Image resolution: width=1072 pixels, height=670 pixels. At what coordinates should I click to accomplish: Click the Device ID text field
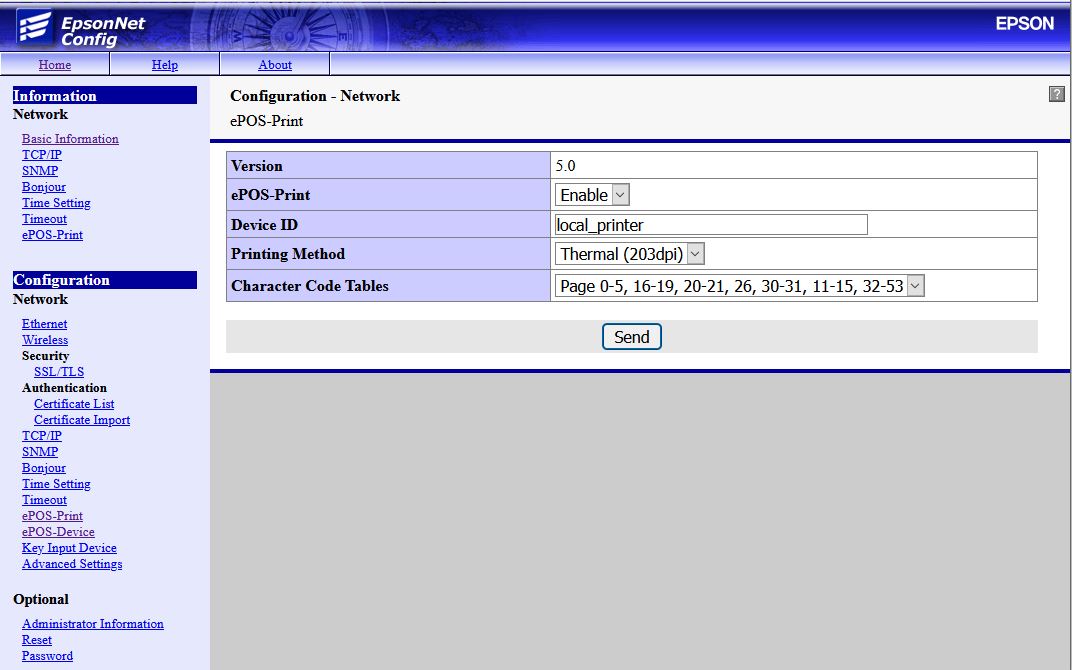[x=711, y=225]
